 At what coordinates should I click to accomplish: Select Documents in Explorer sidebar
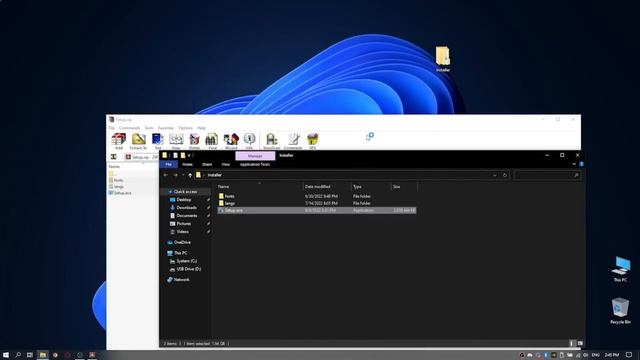tap(187, 216)
